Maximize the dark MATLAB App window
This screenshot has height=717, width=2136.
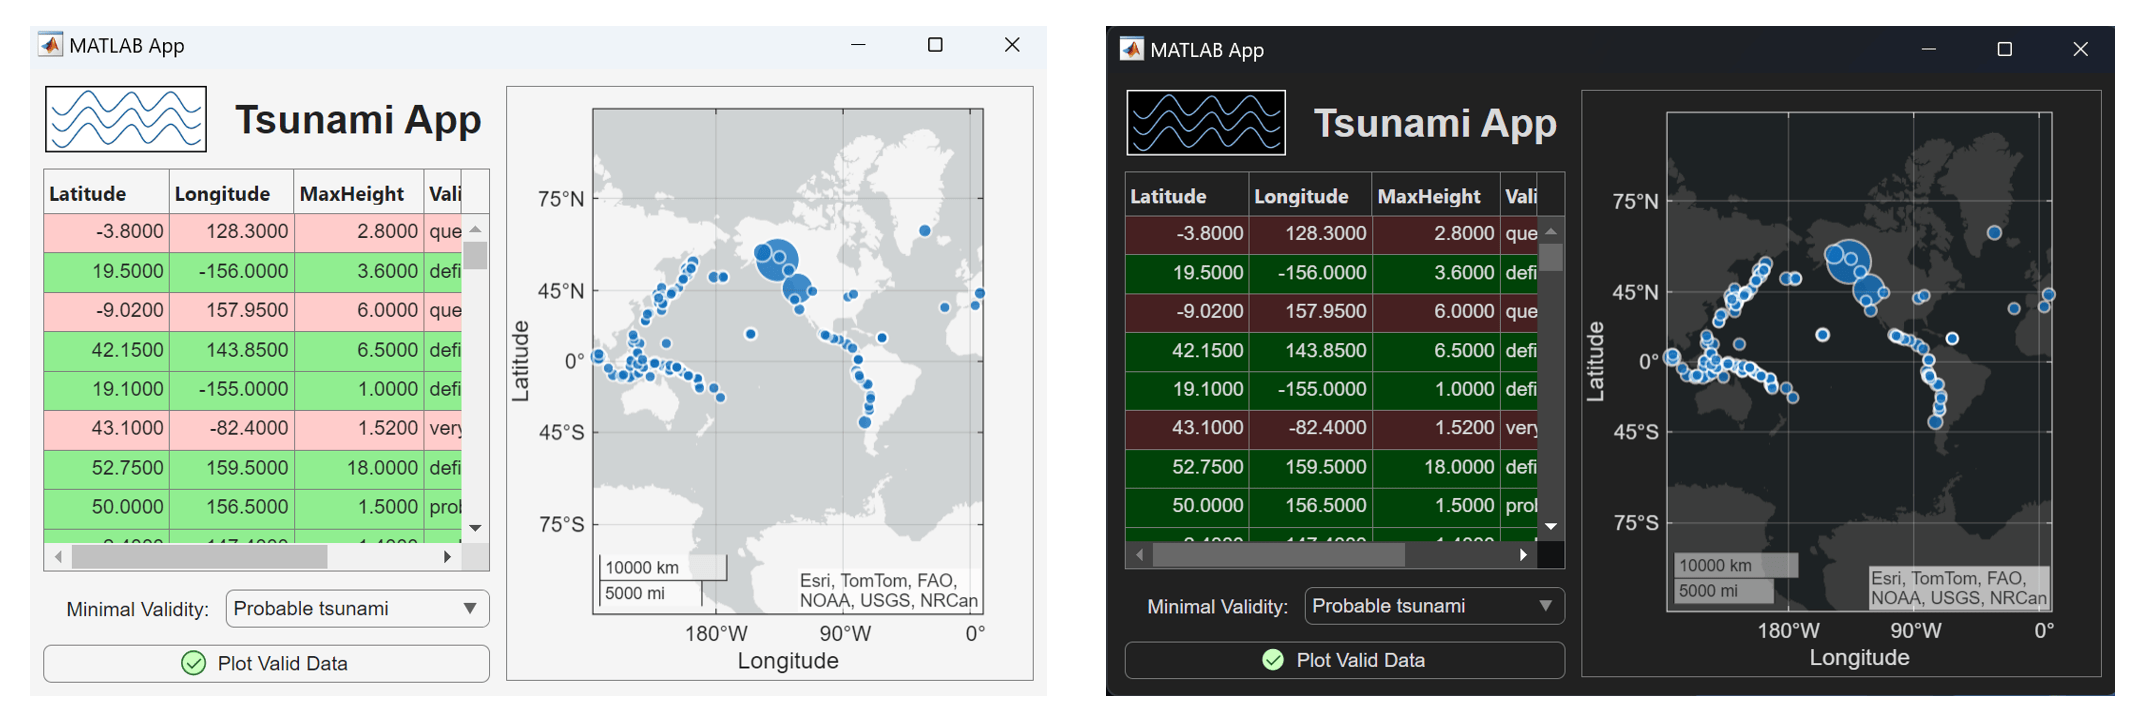coord(2005,49)
